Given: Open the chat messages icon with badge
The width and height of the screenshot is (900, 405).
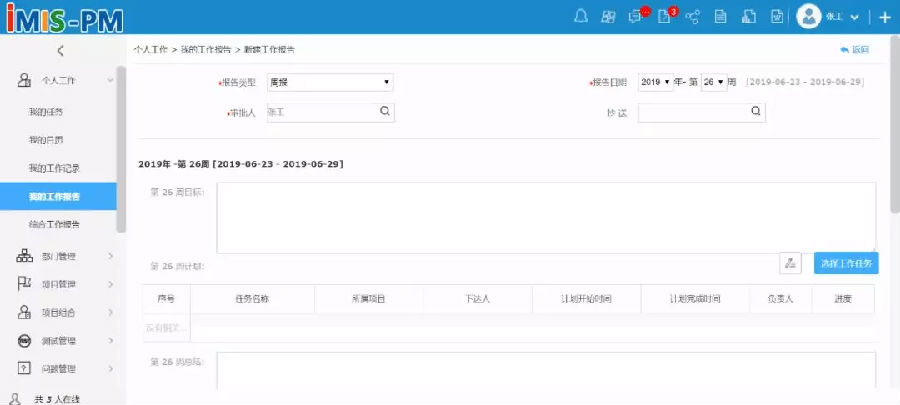Looking at the screenshot, I should [635, 16].
